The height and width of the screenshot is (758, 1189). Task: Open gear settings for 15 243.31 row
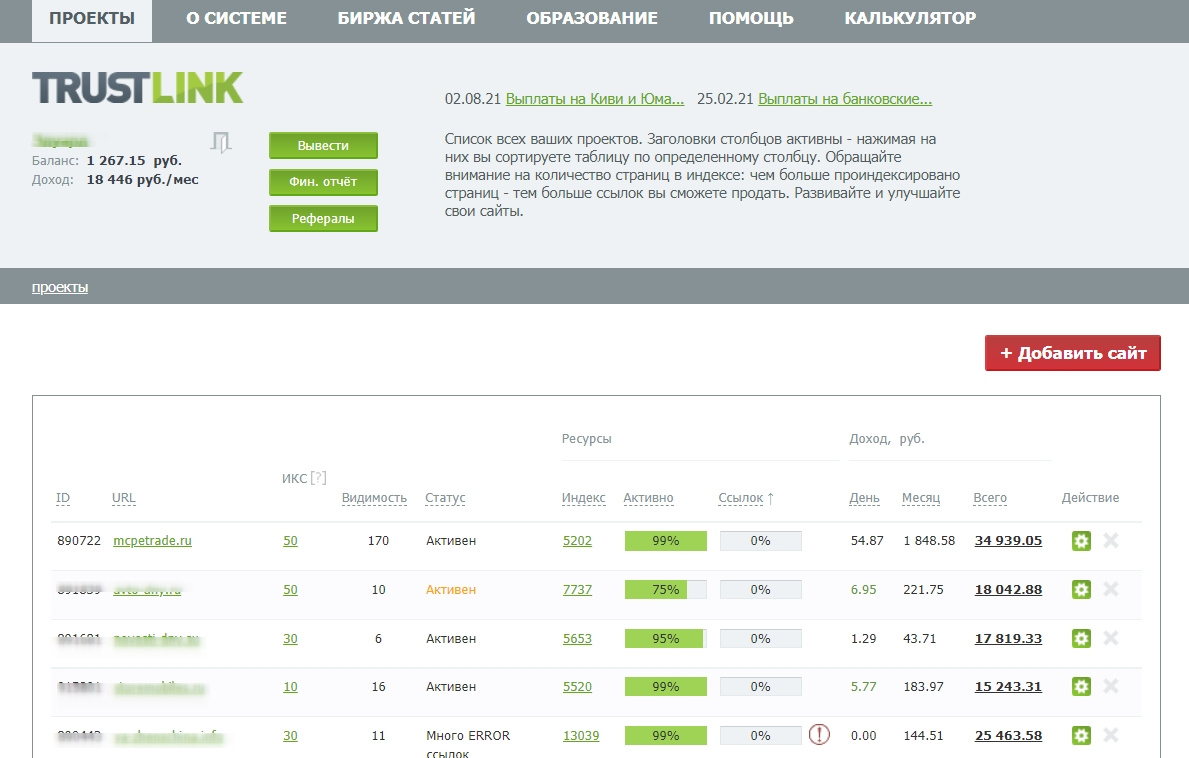click(1081, 687)
